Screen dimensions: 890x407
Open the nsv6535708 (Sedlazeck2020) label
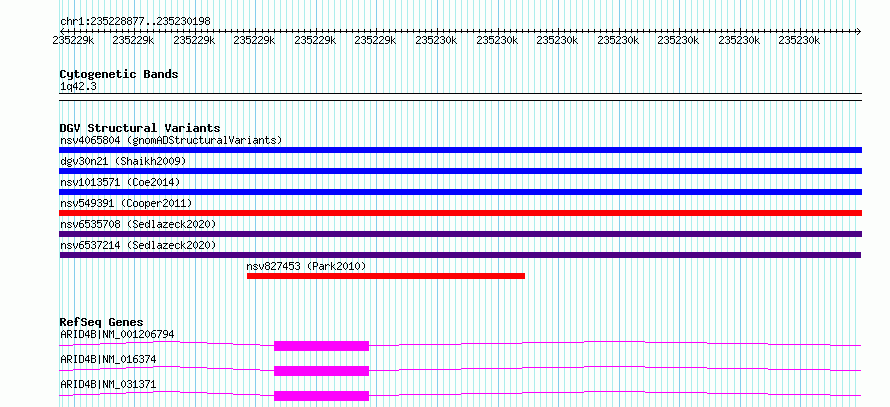[138, 224]
